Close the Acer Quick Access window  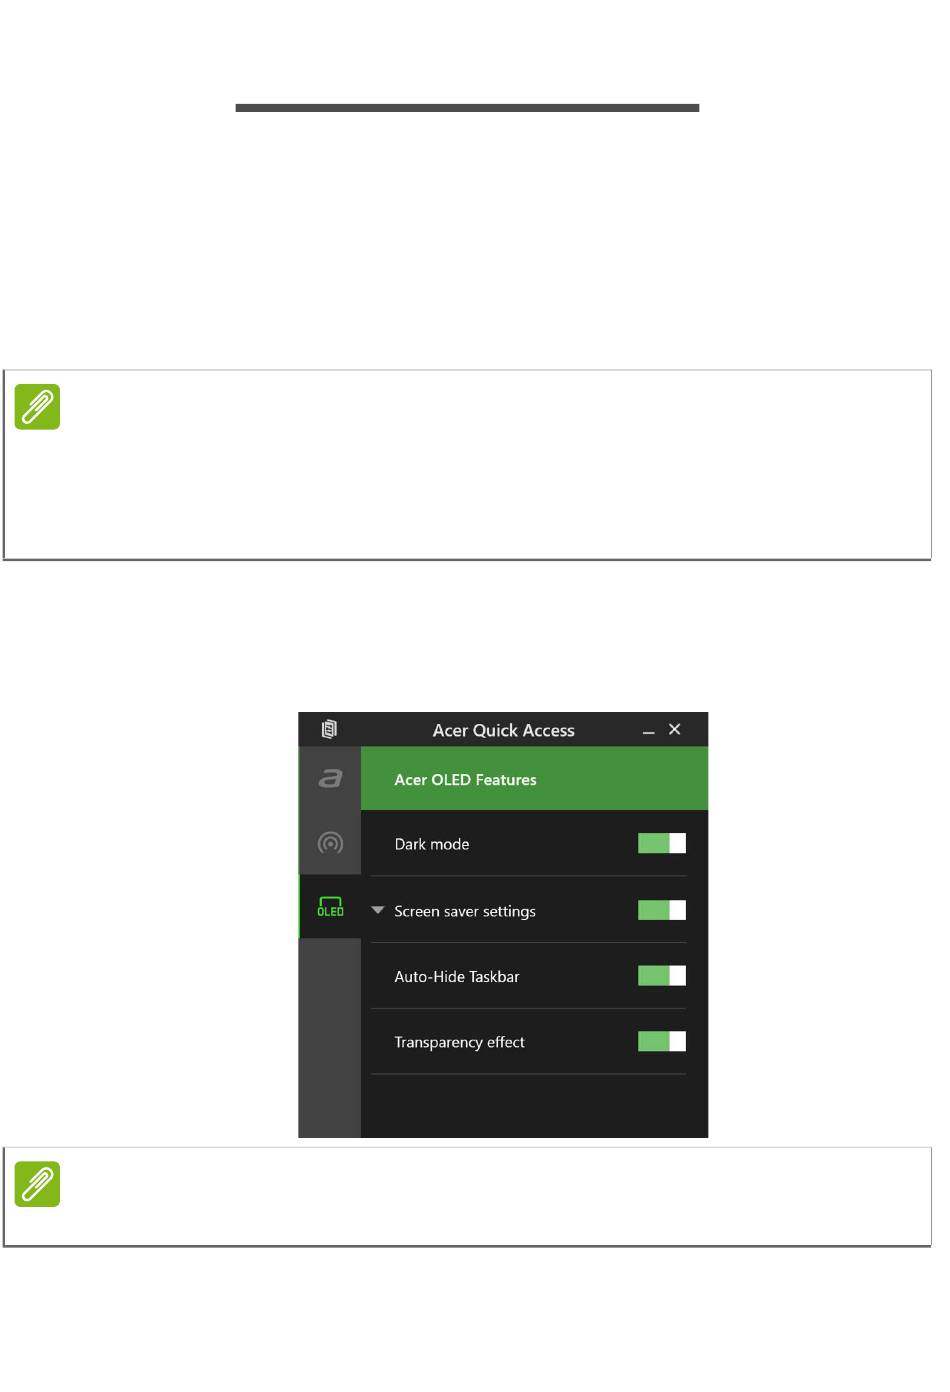pyautogui.click(x=674, y=729)
